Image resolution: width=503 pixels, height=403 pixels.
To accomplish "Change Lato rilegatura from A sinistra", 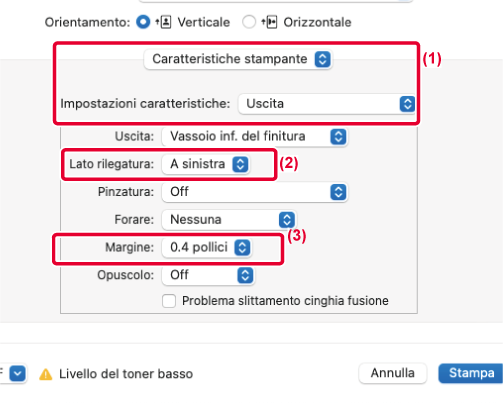I will tap(206, 164).
